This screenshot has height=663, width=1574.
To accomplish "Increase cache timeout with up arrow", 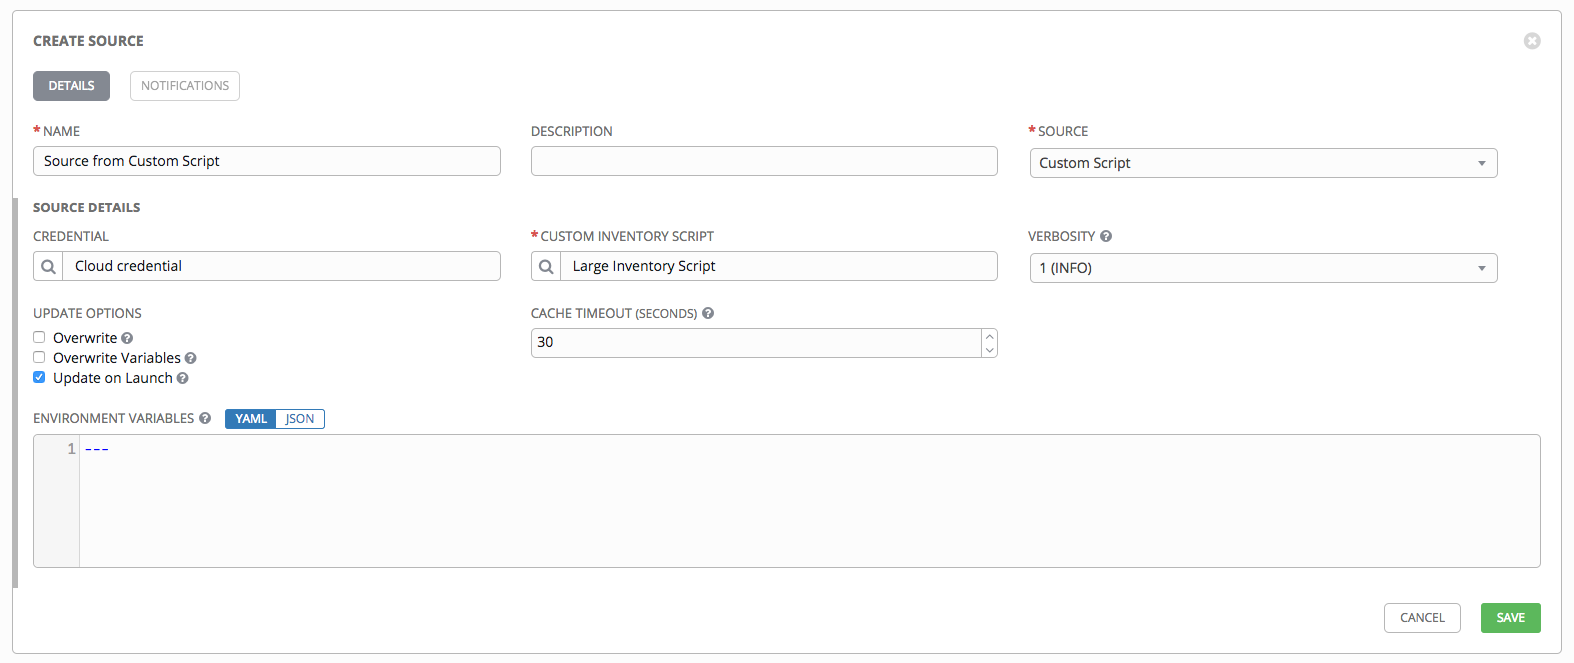I will [x=989, y=336].
